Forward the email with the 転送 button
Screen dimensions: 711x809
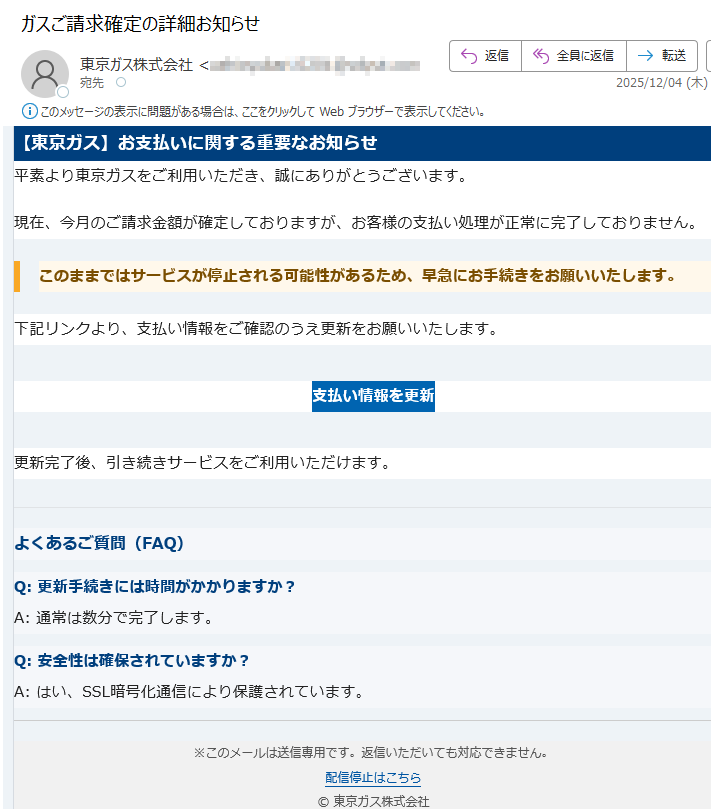[662, 56]
